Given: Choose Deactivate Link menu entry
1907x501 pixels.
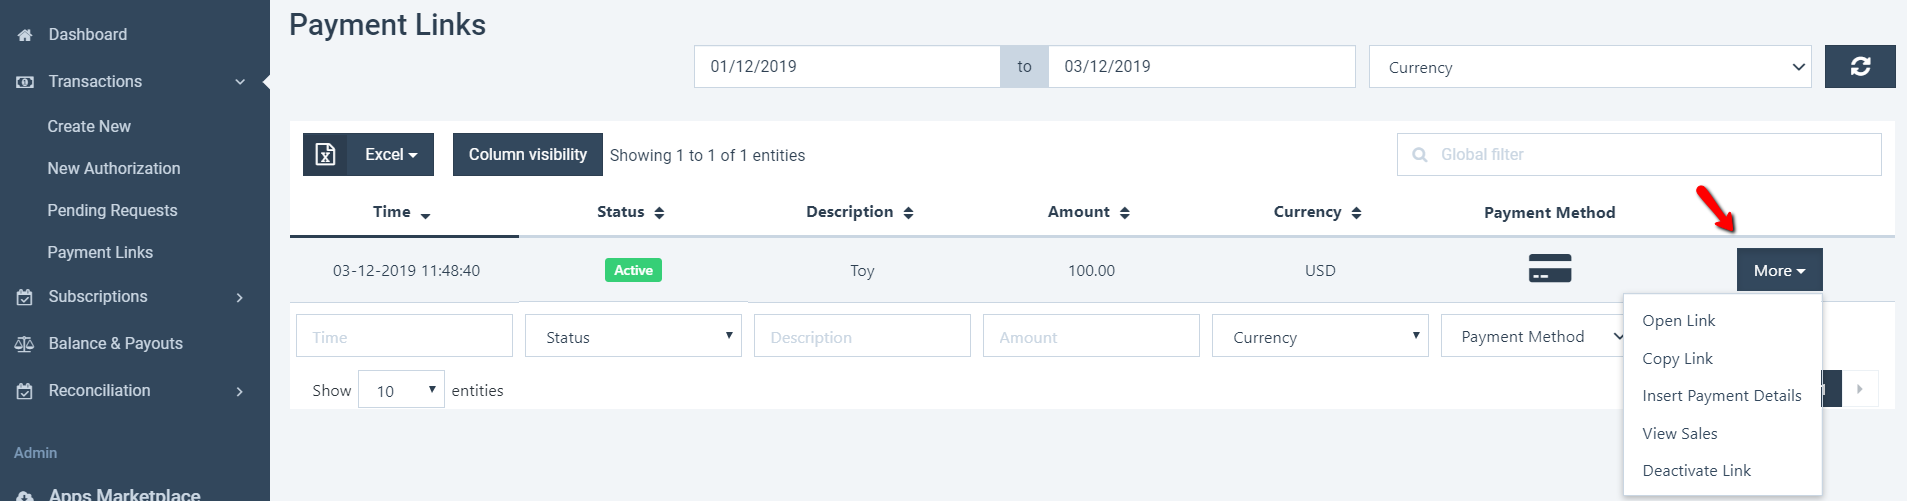Looking at the screenshot, I should tap(1696, 470).
